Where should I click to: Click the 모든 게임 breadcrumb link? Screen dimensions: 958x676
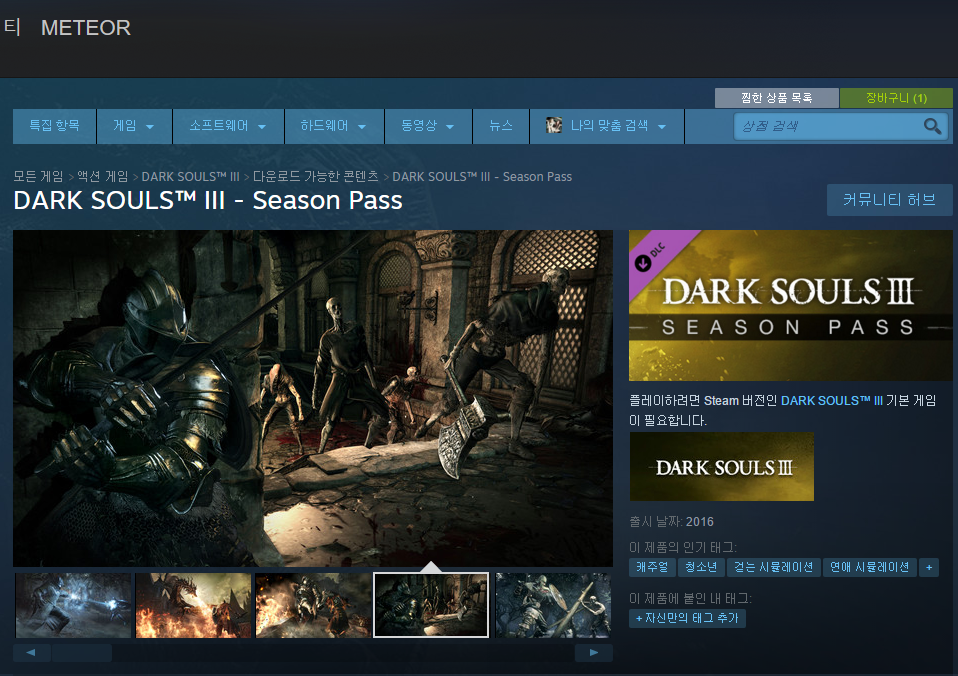point(38,177)
